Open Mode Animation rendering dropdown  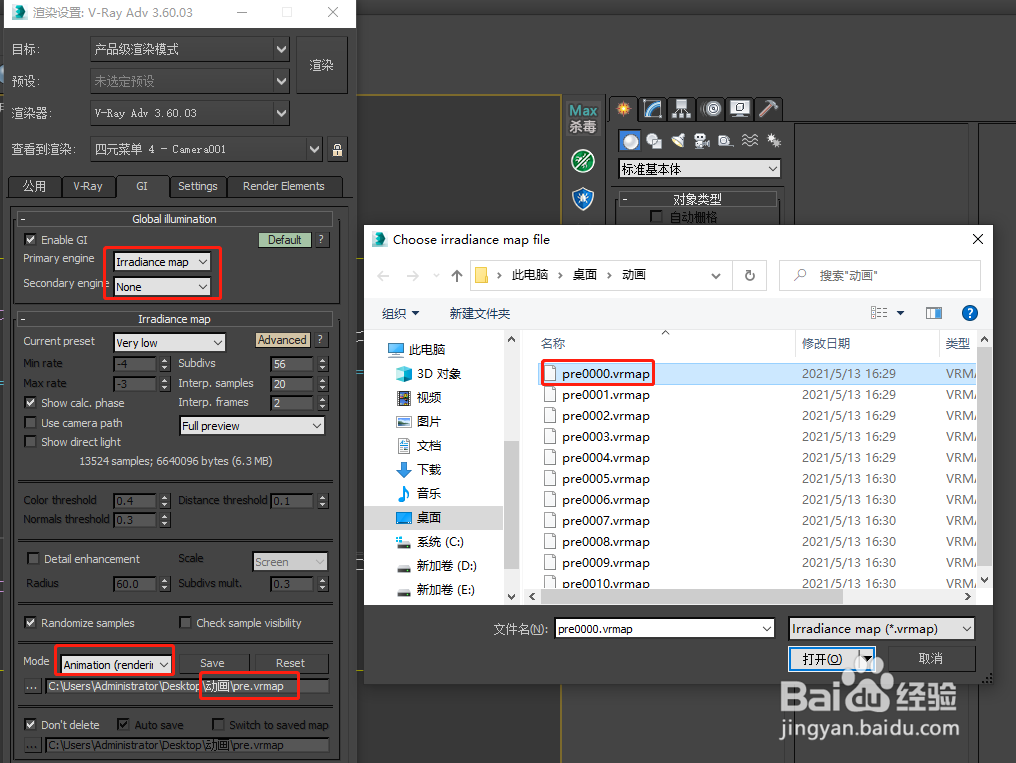coord(117,665)
